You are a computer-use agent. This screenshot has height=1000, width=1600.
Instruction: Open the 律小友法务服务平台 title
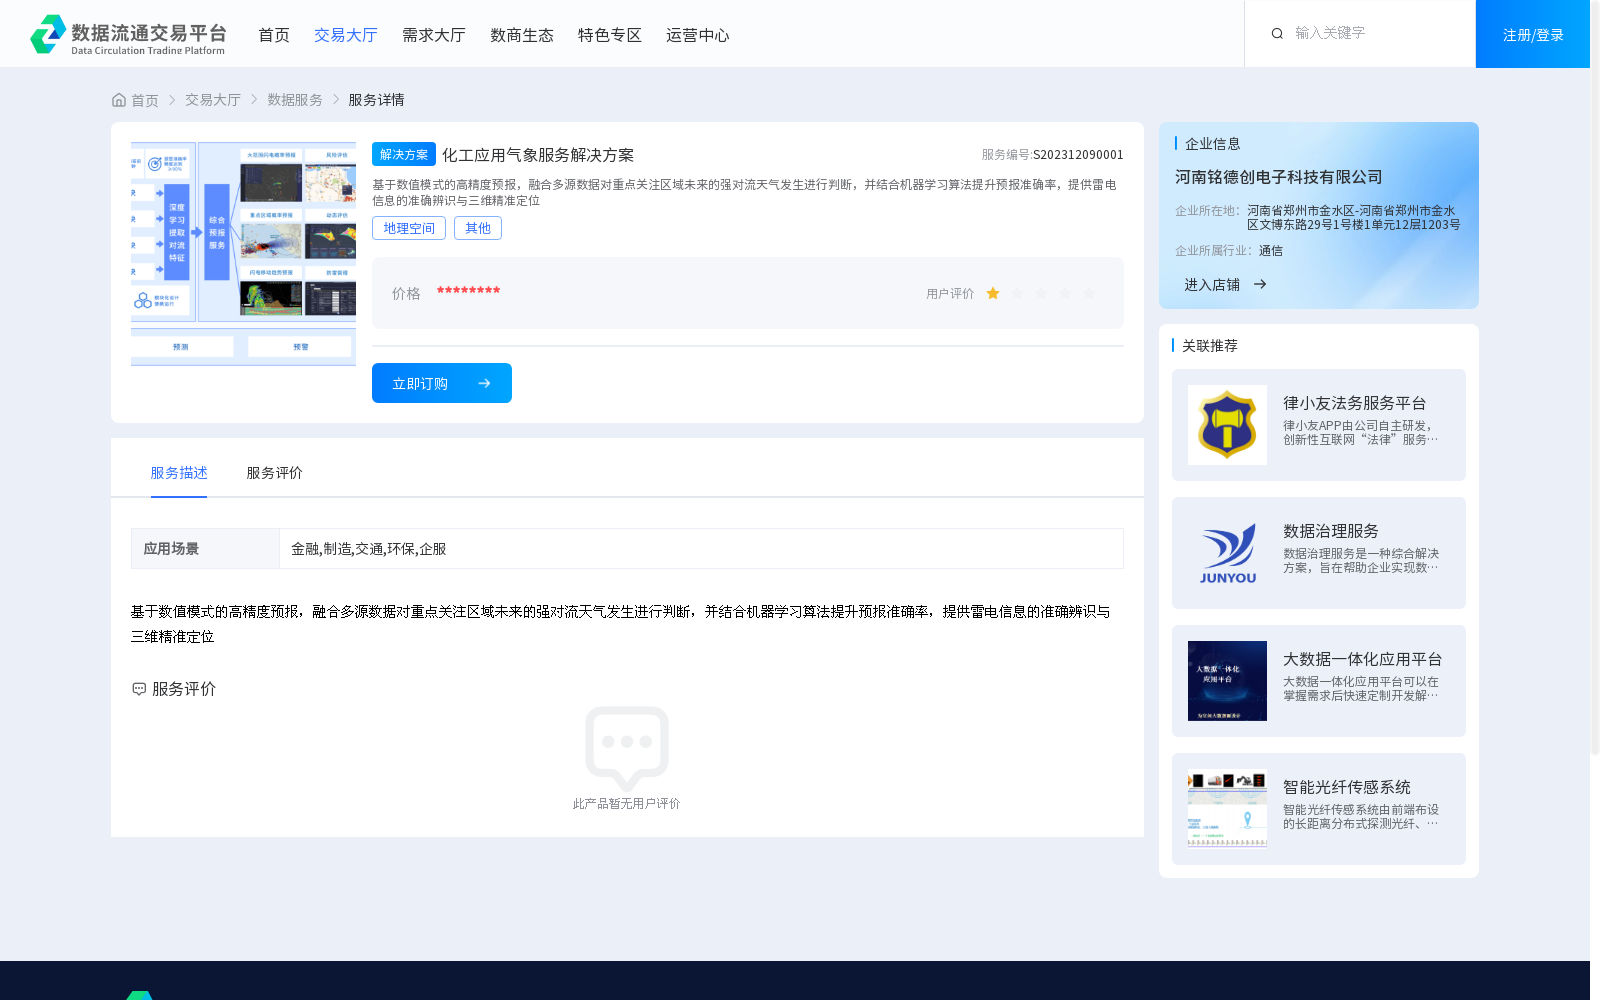(1355, 403)
